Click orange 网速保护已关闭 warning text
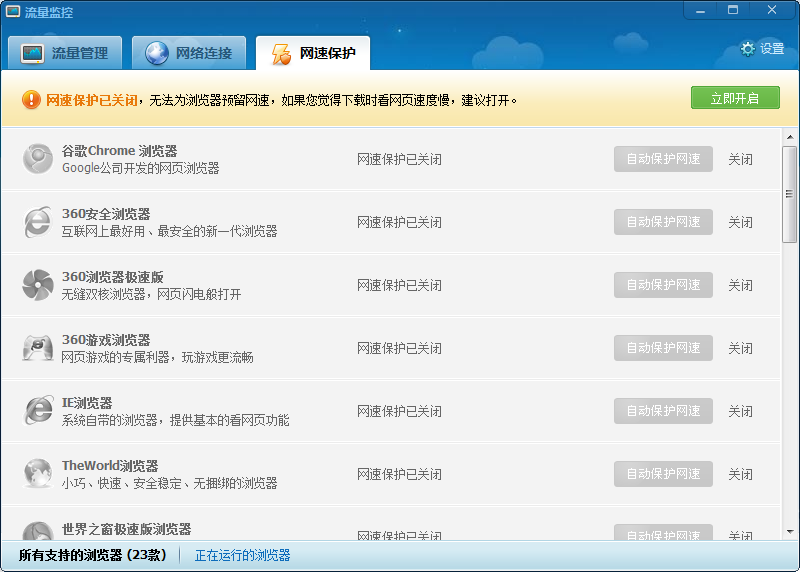Image resolution: width=800 pixels, height=572 pixels. (92, 100)
